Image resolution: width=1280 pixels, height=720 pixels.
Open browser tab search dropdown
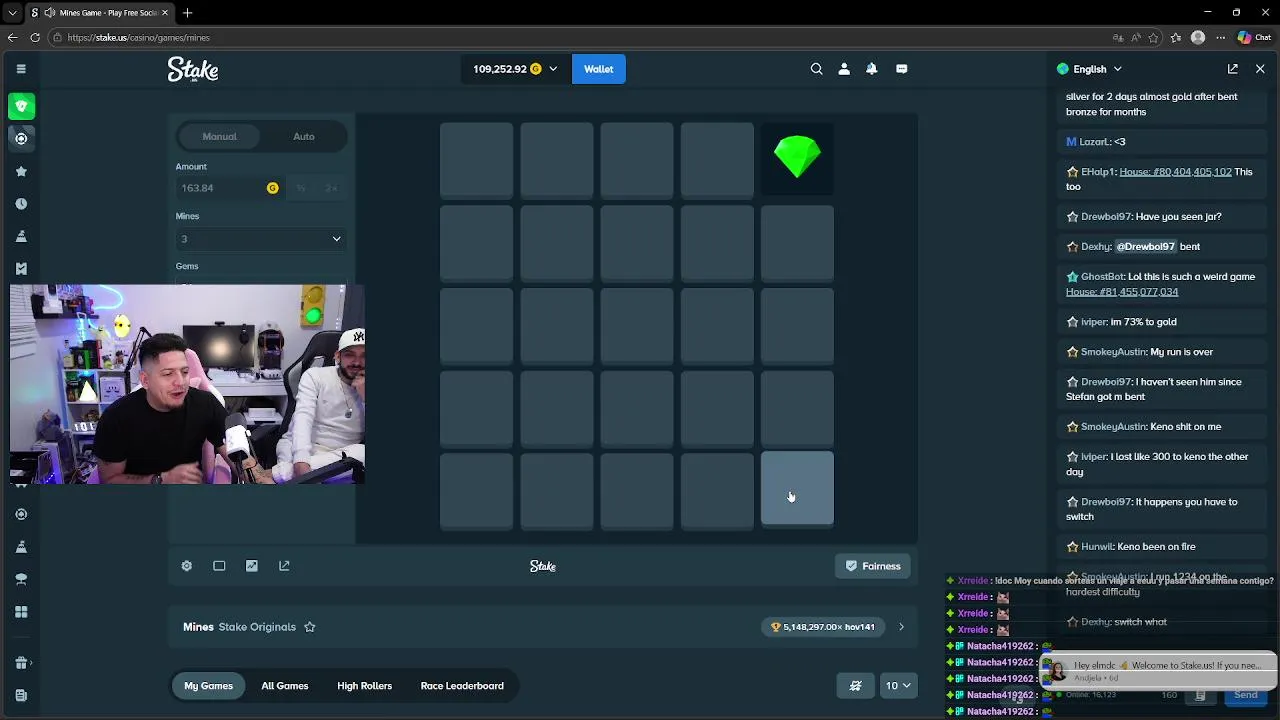coord(12,12)
